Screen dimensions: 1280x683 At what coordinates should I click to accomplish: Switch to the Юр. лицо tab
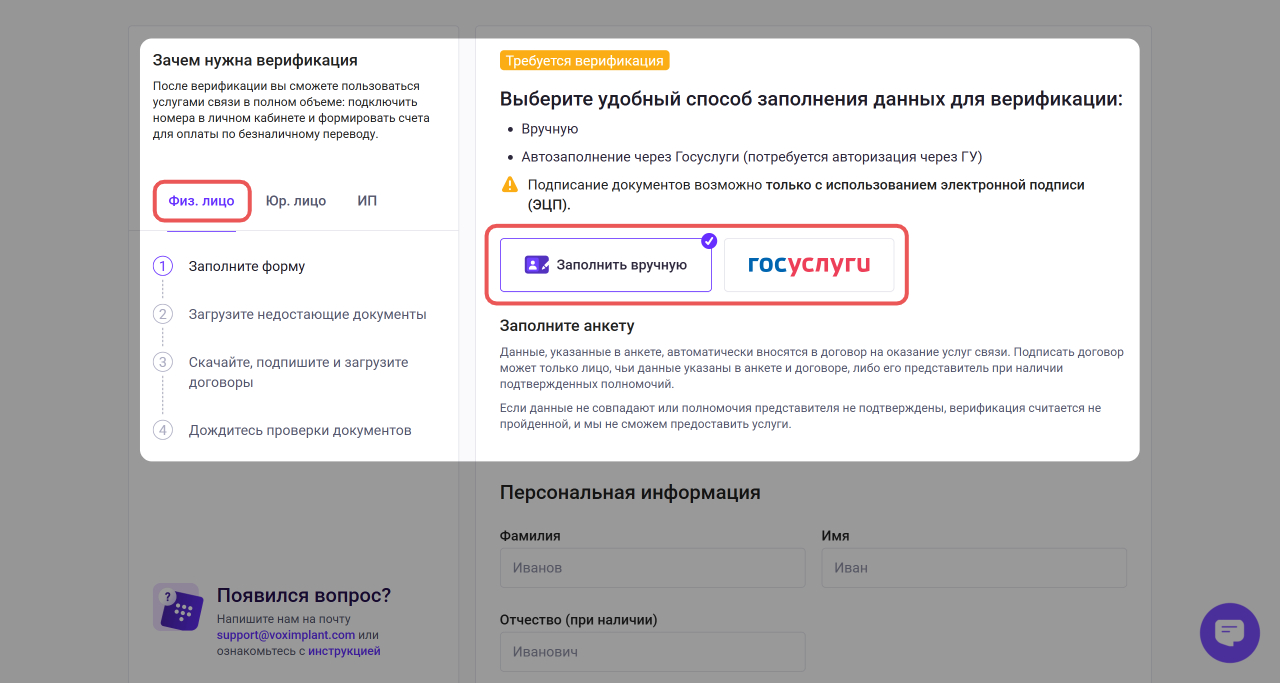tap(296, 200)
